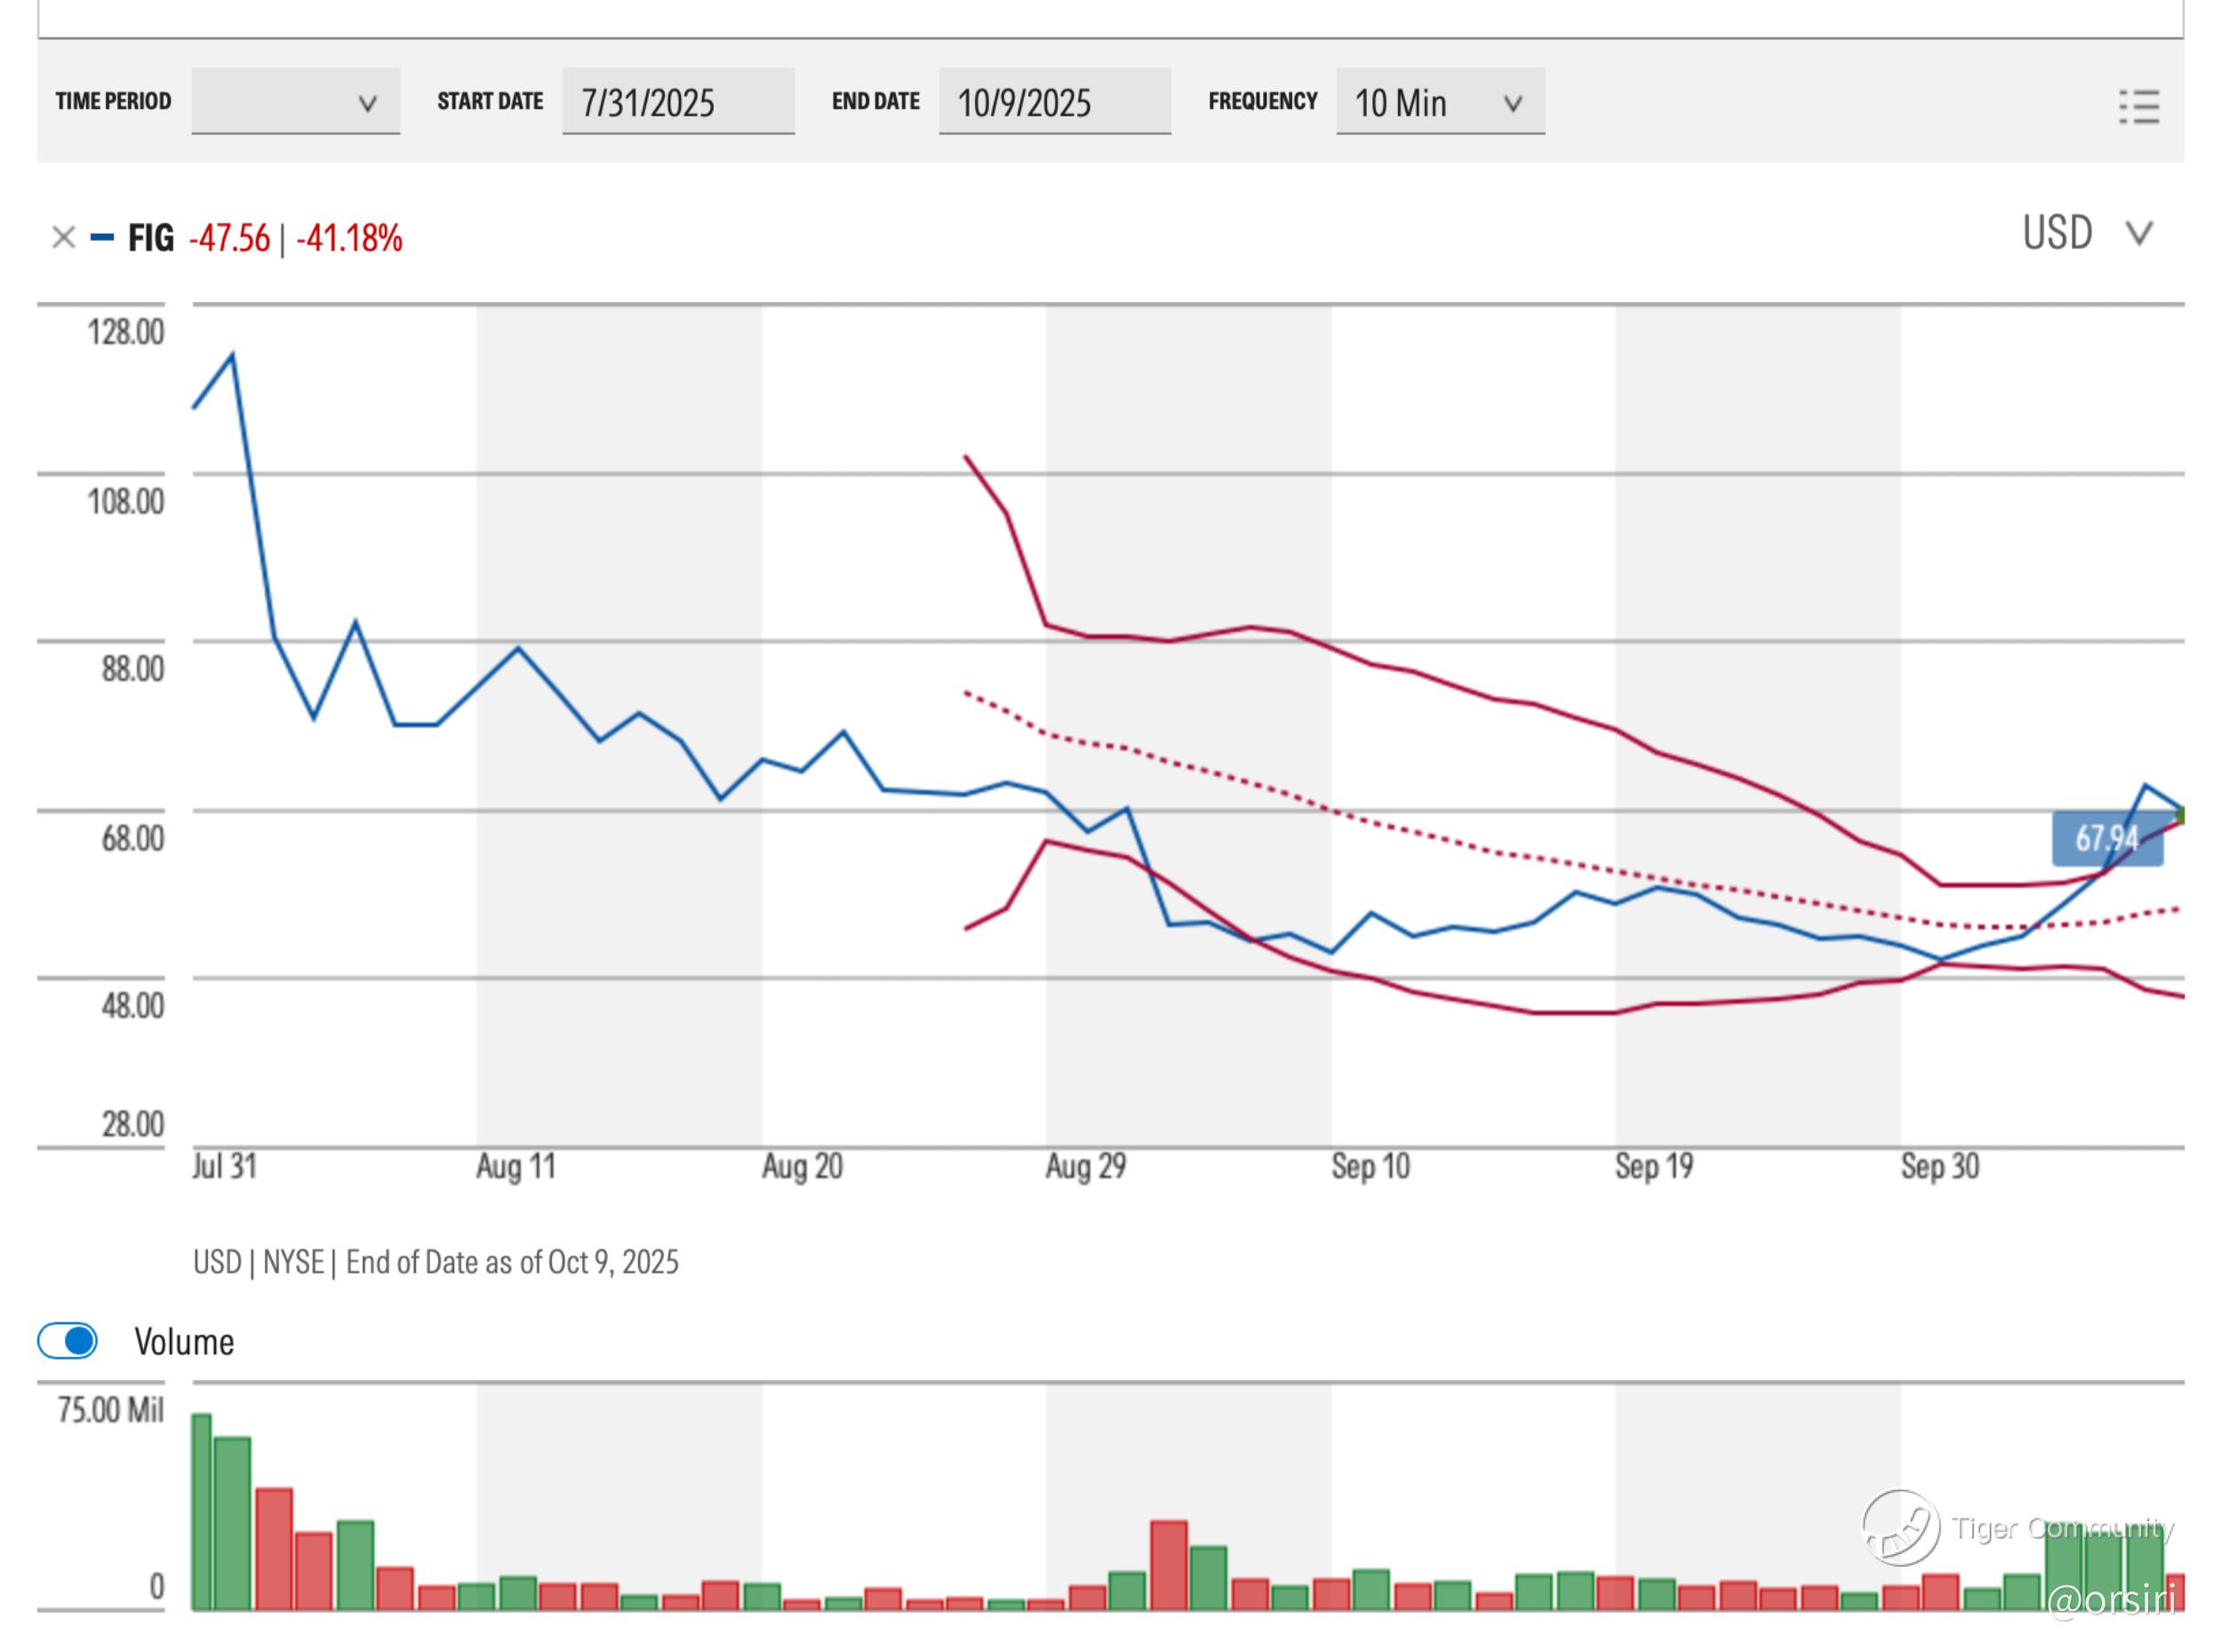Click the Sep 30 date axis label
This screenshot has width=2222, height=1652.
(1939, 1166)
